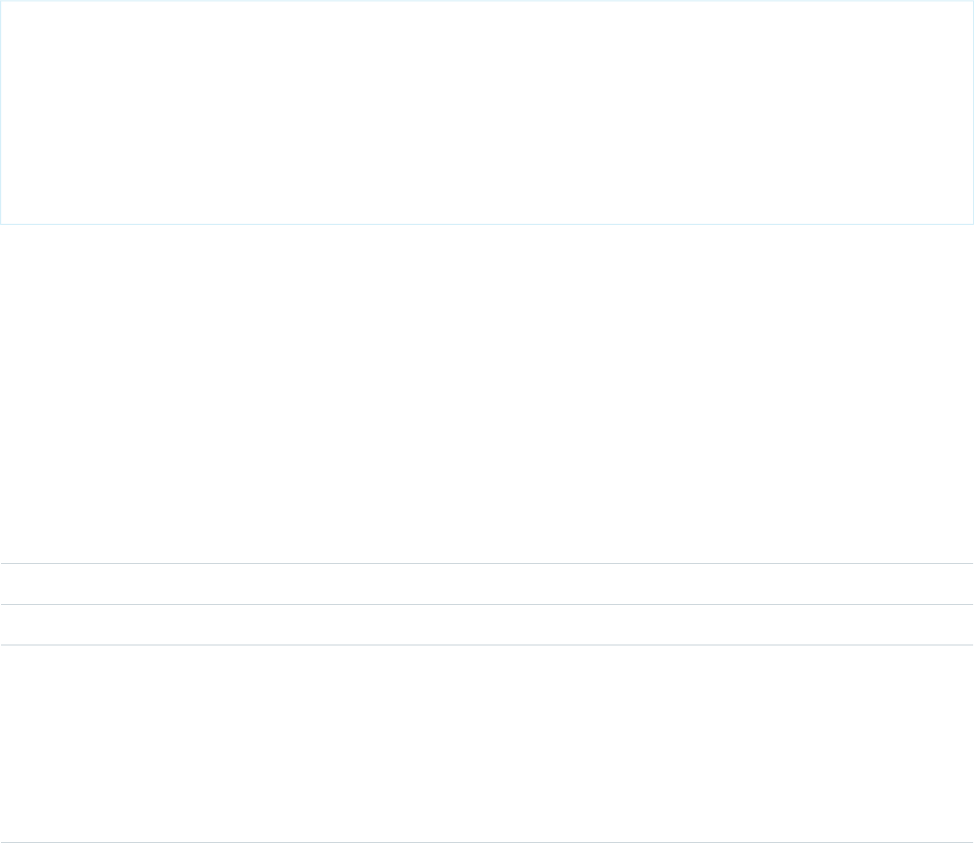Viewport: 974px width, 843px height.
Task: Click inside the empty bordered box
Action: (x=486, y=112)
